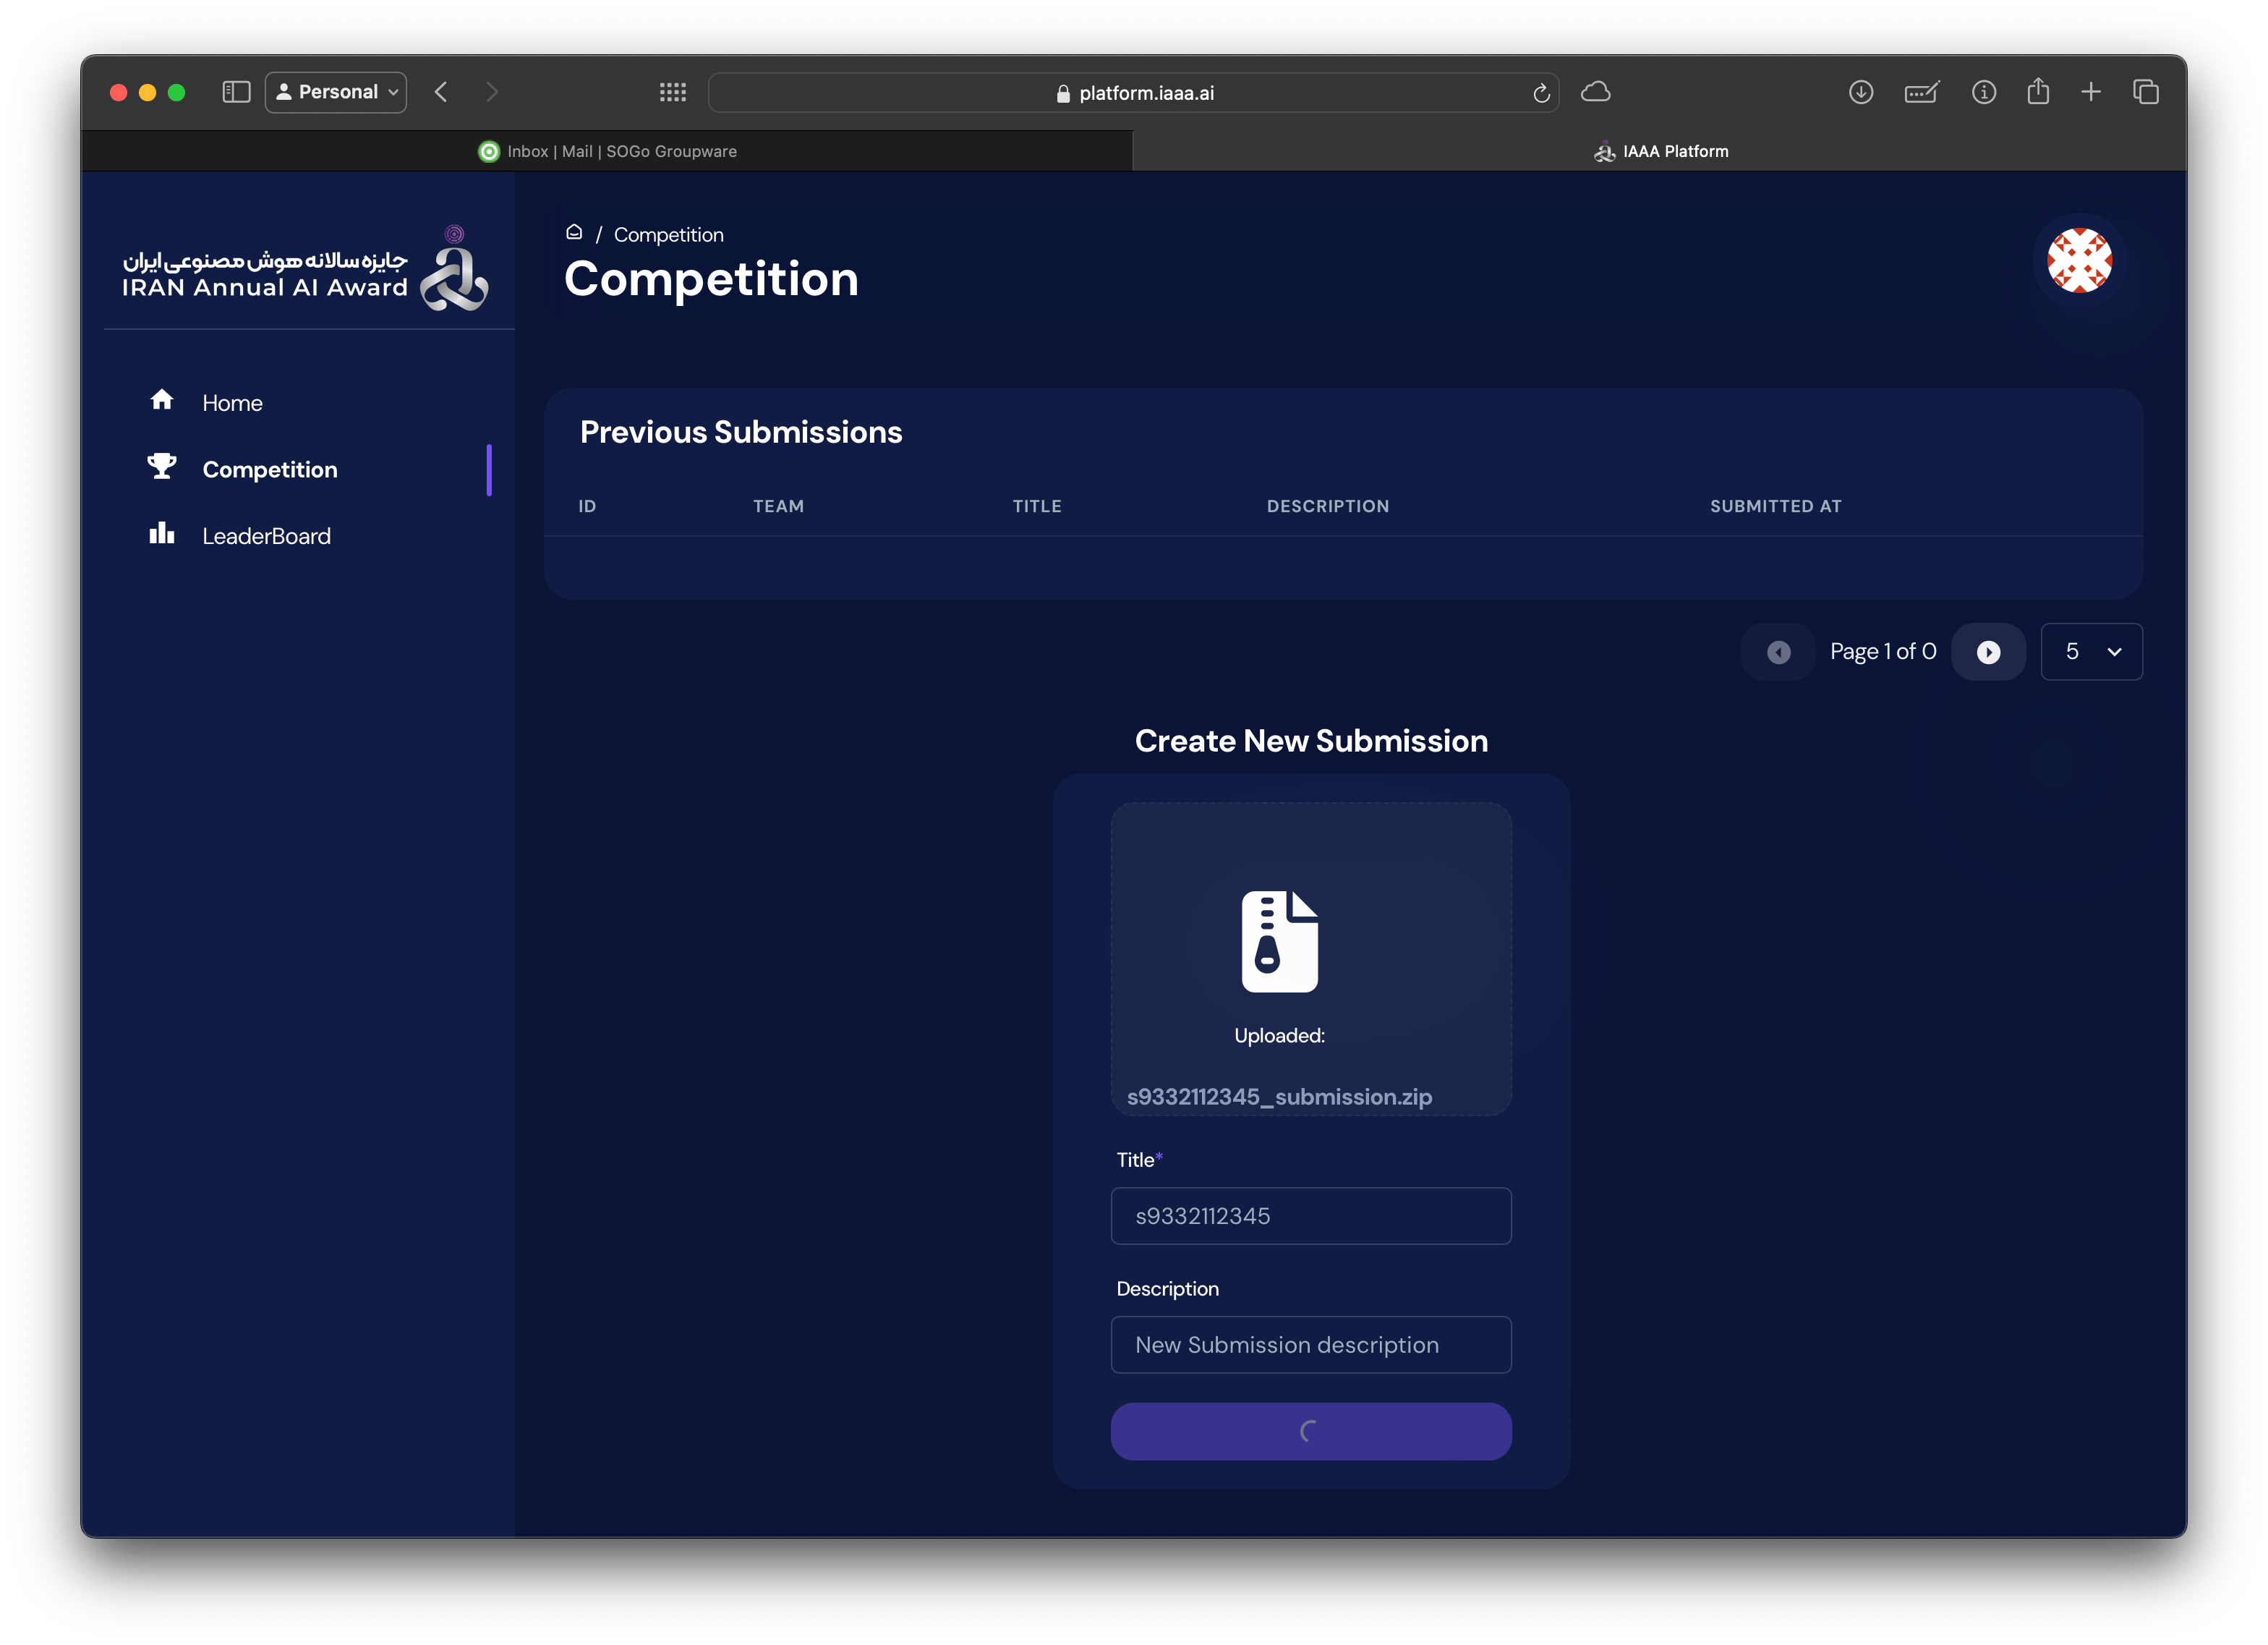Viewport: 2268px width, 1645px height.
Task: Open rows-per-page dropdown showing 5
Action: (x=2091, y=652)
